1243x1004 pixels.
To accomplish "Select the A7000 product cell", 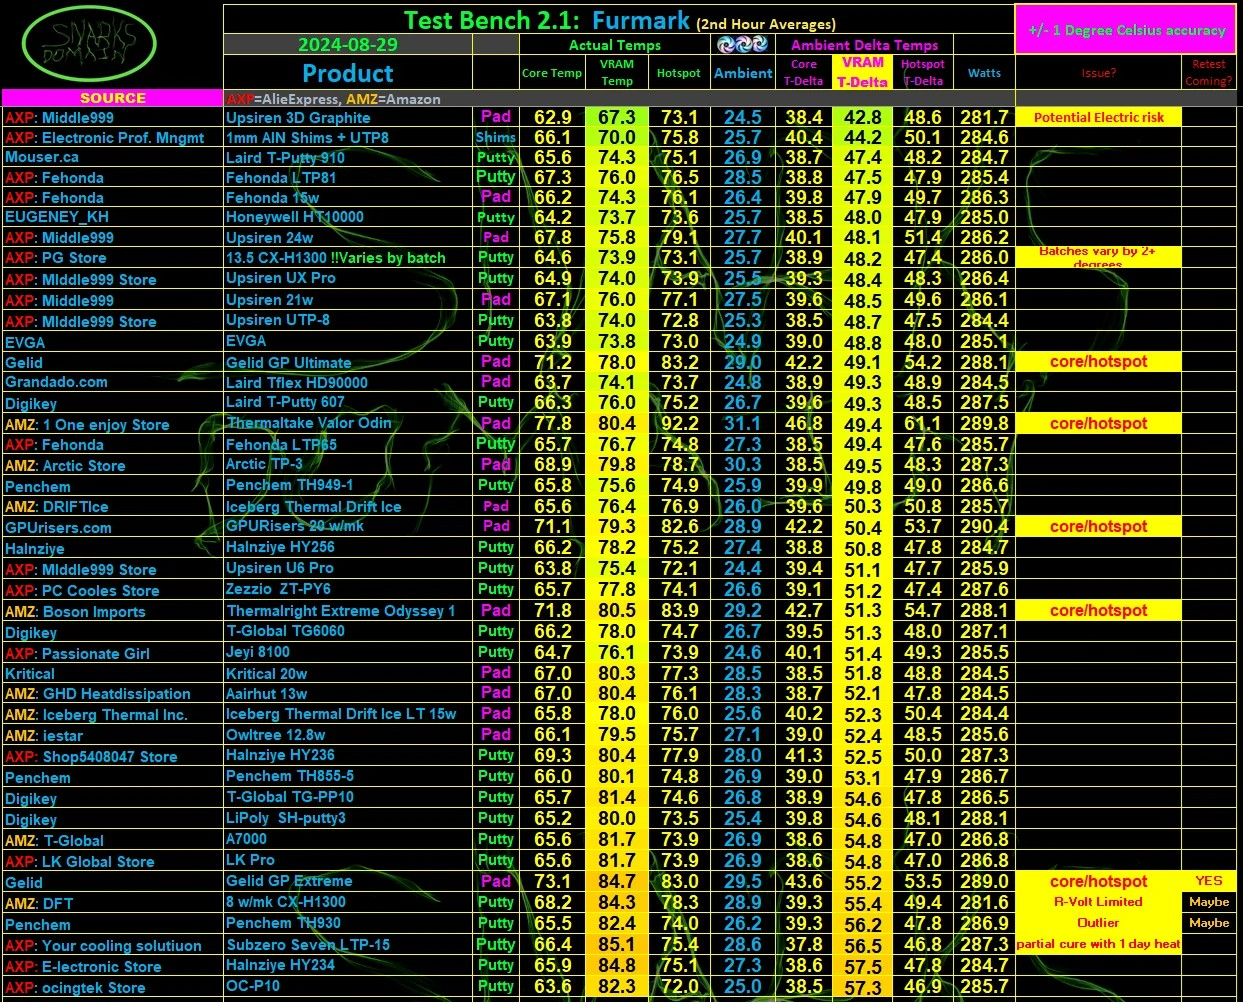I will [x=348, y=839].
